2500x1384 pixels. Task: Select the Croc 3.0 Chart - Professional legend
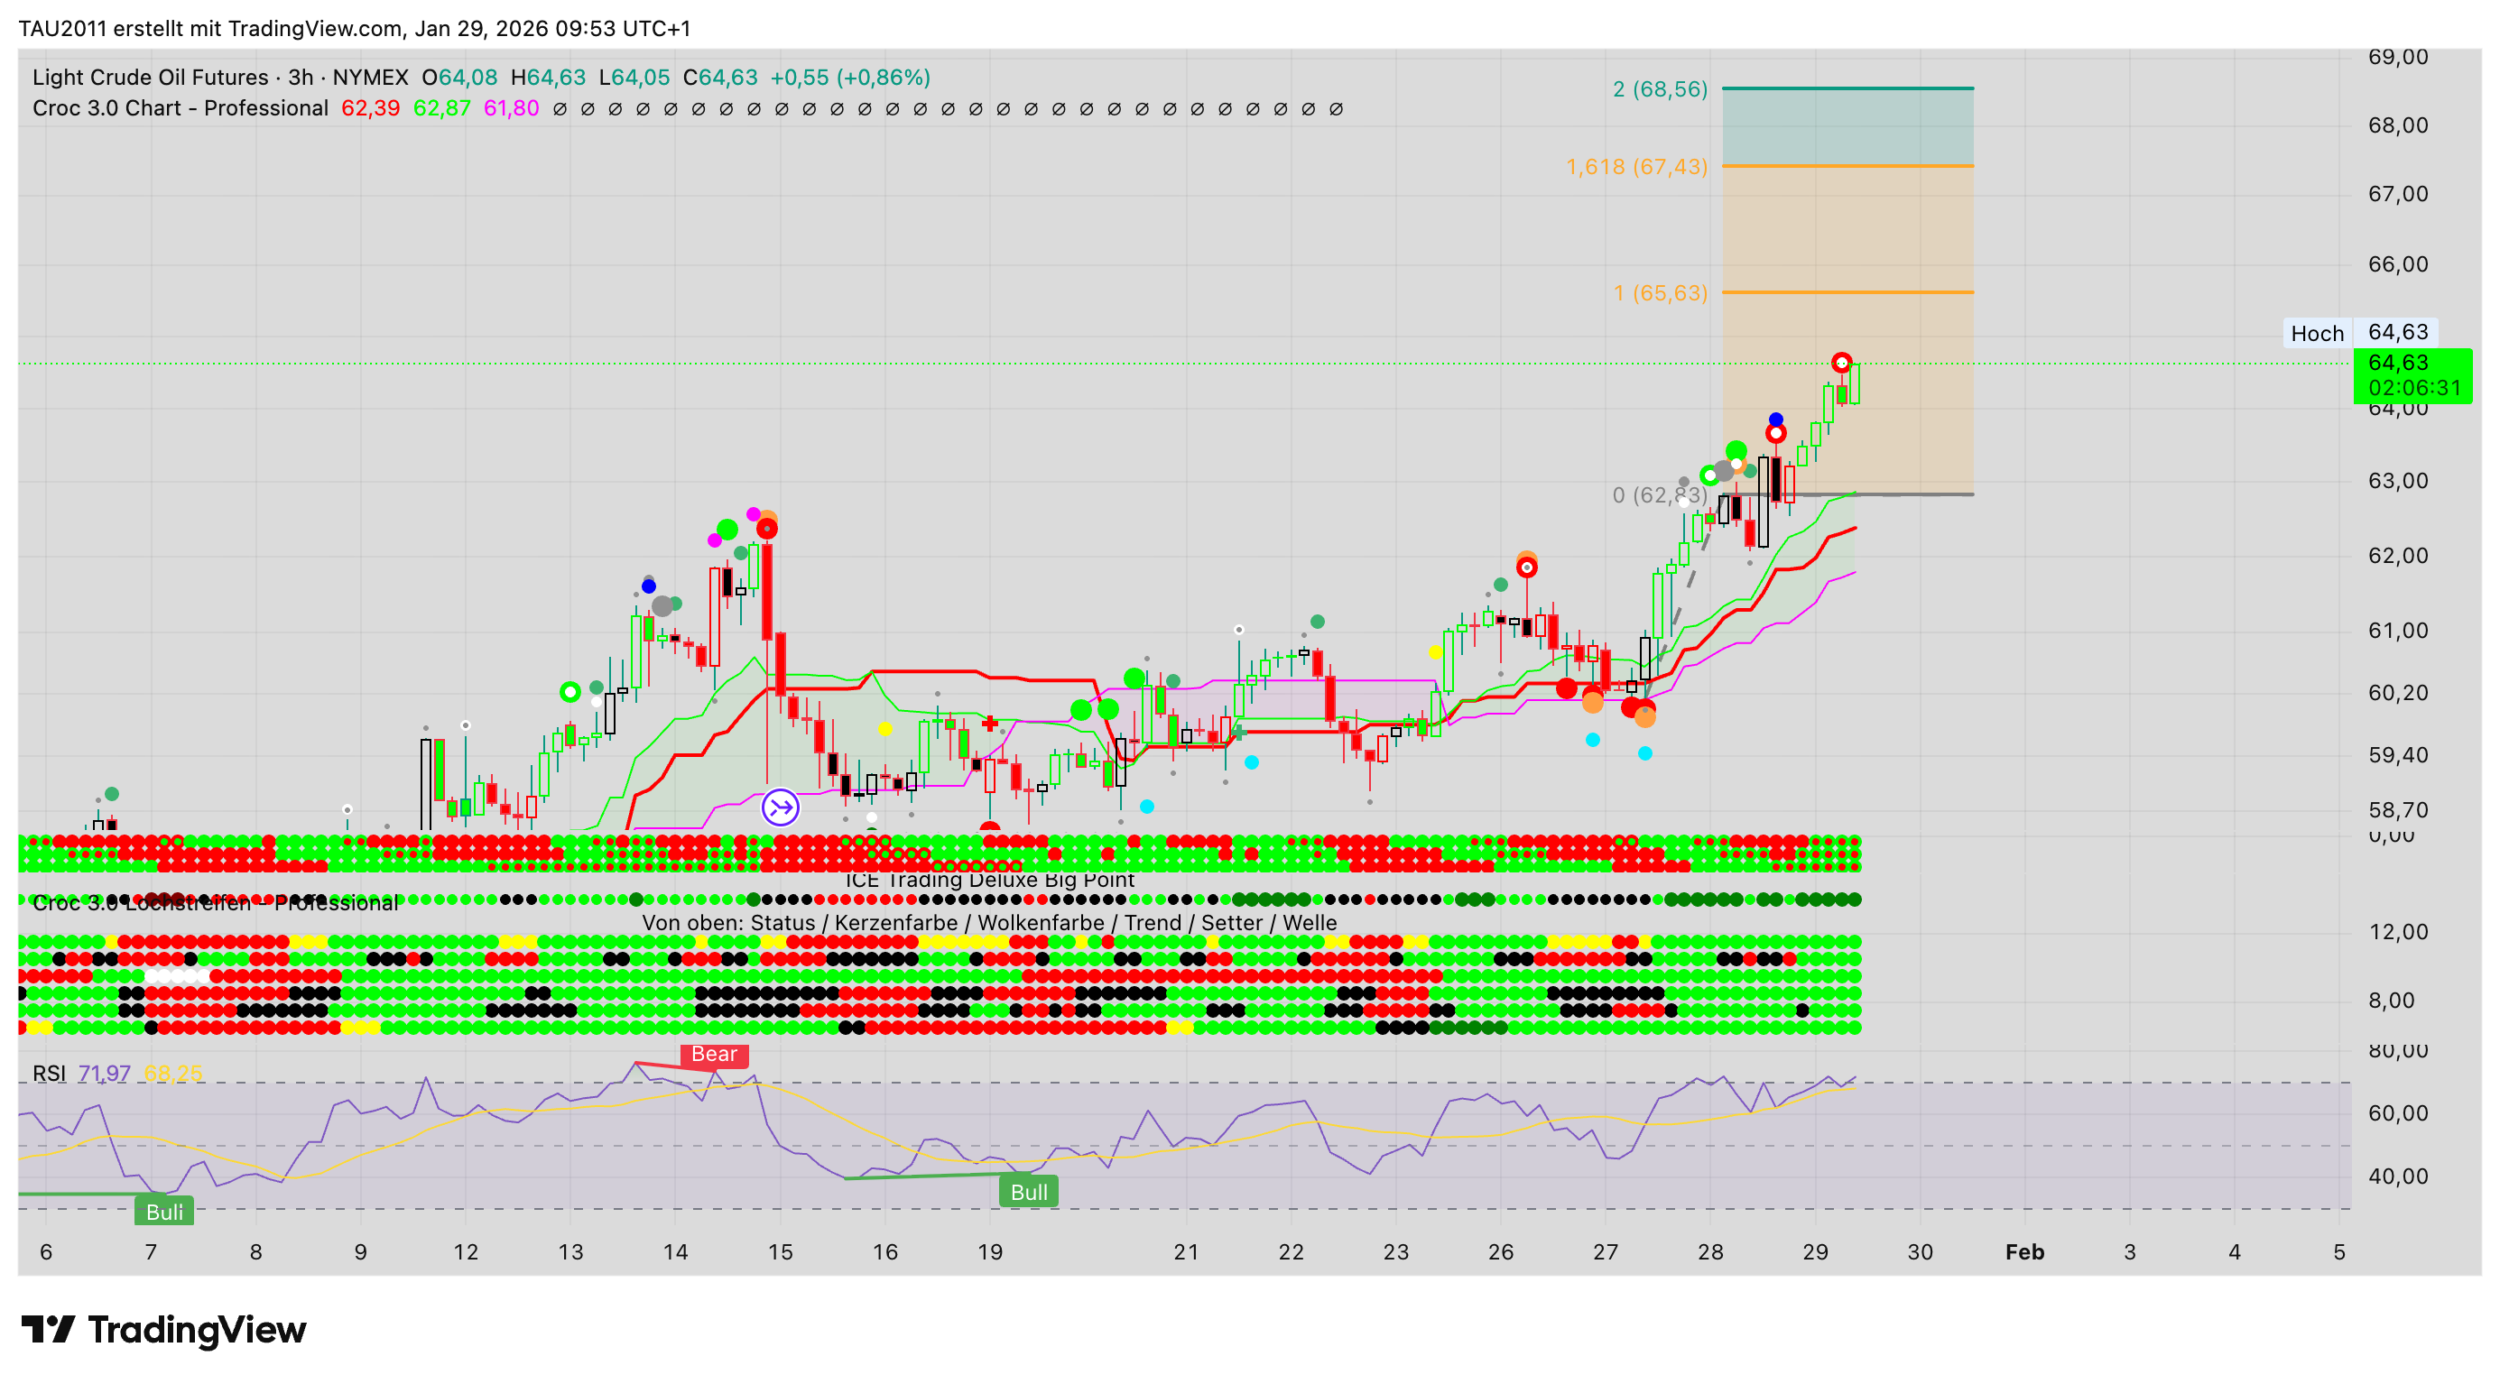180,108
